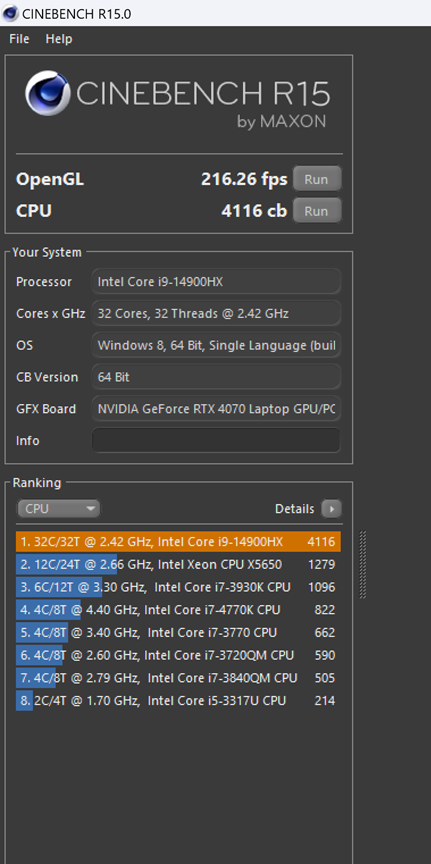Select ranking row 2 Intel Xeon X5650
This screenshot has width=431, height=864.
[x=179, y=564]
